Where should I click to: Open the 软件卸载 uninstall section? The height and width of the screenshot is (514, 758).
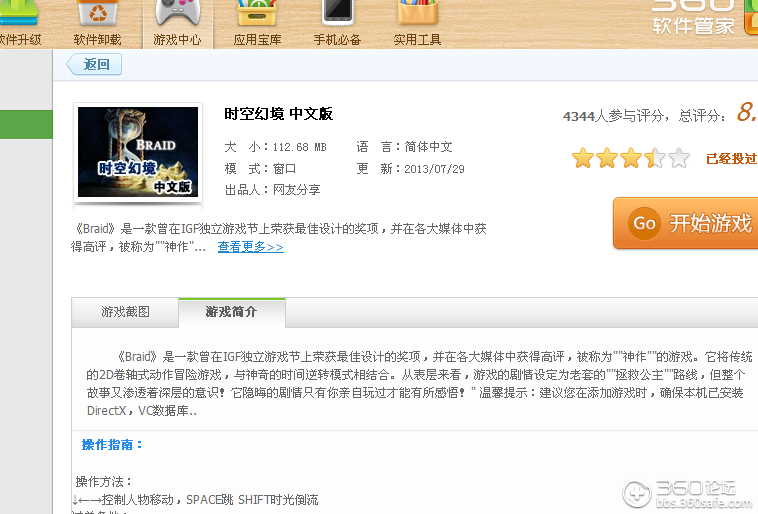pyautogui.click(x=97, y=24)
